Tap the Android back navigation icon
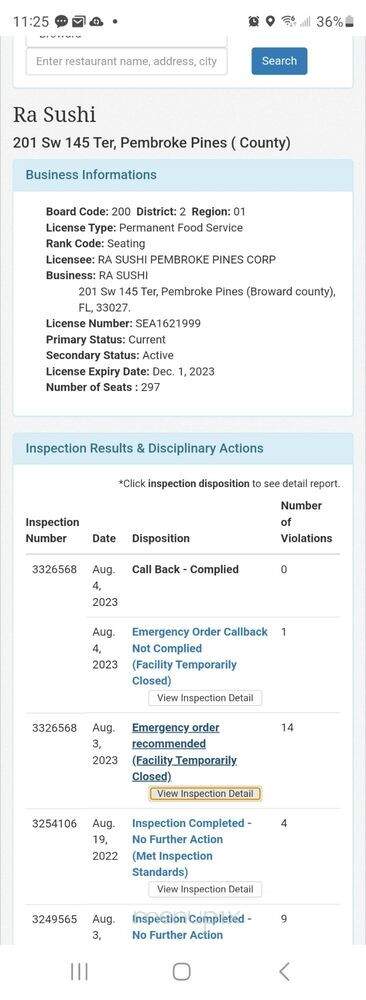 [x=284, y=971]
